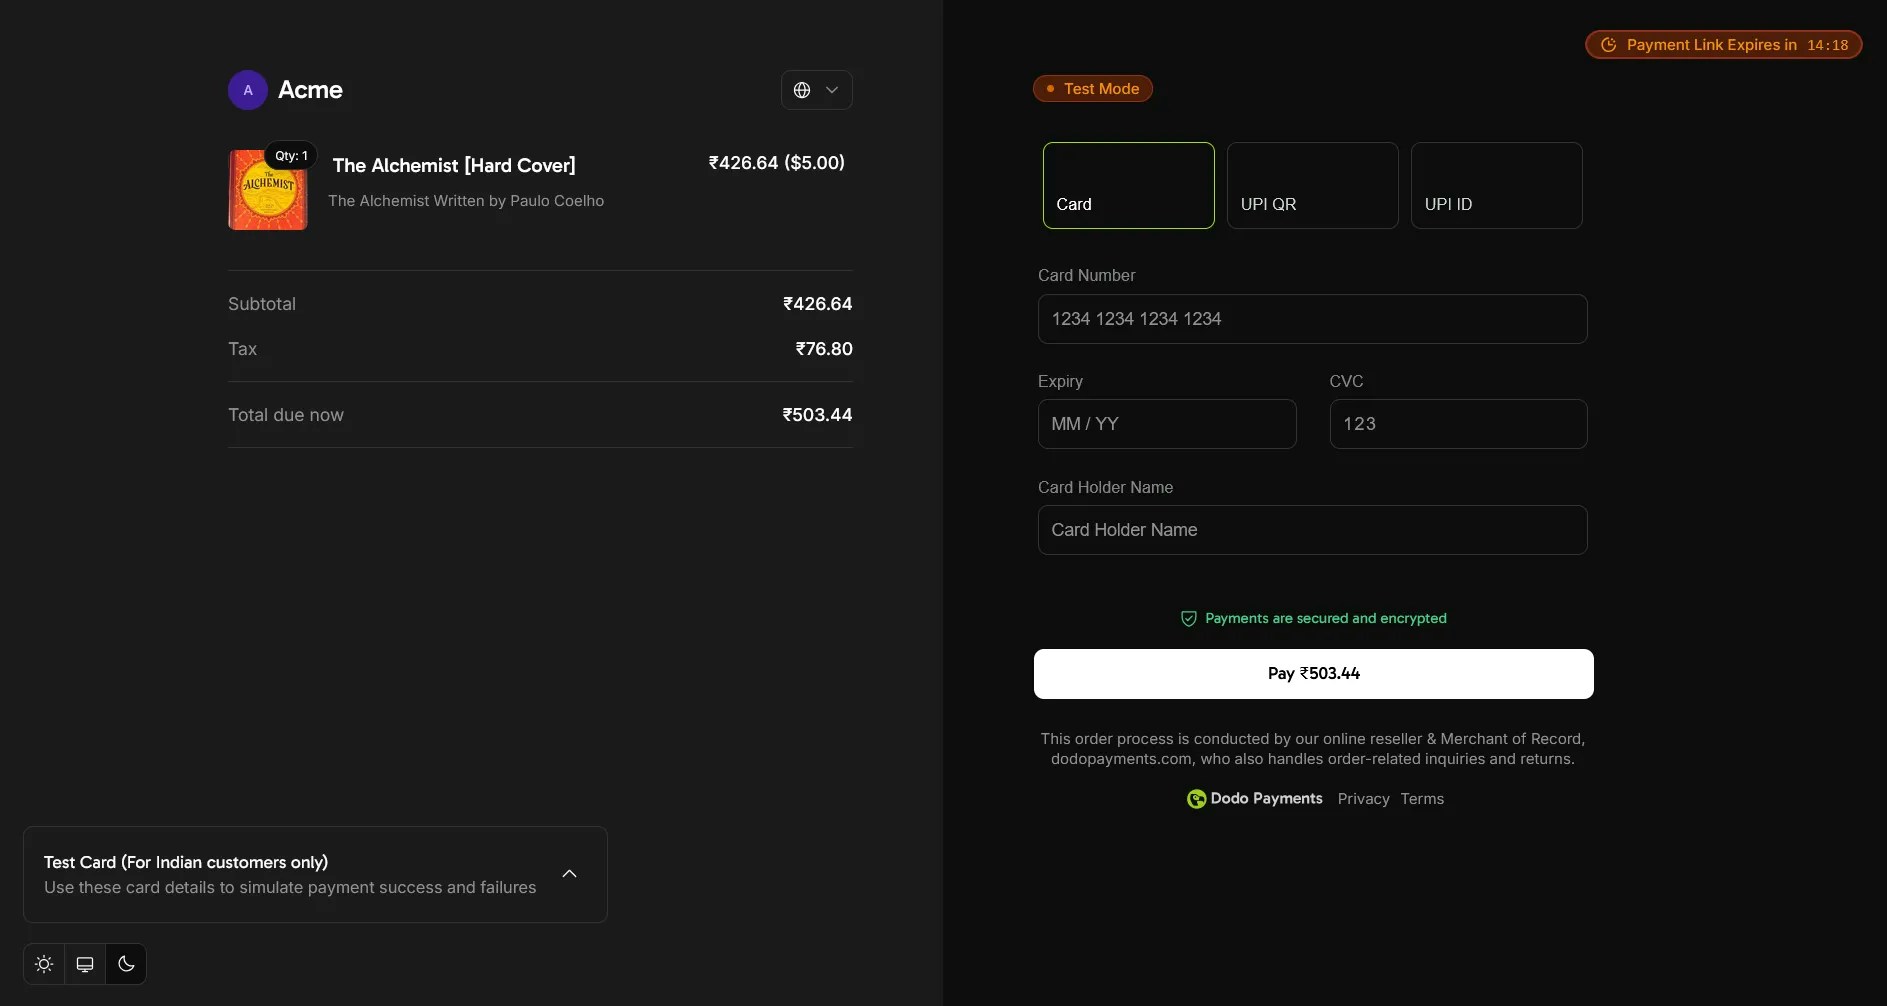Image resolution: width=1887 pixels, height=1006 pixels.
Task: Click the Acme avatar icon
Action: click(247, 90)
